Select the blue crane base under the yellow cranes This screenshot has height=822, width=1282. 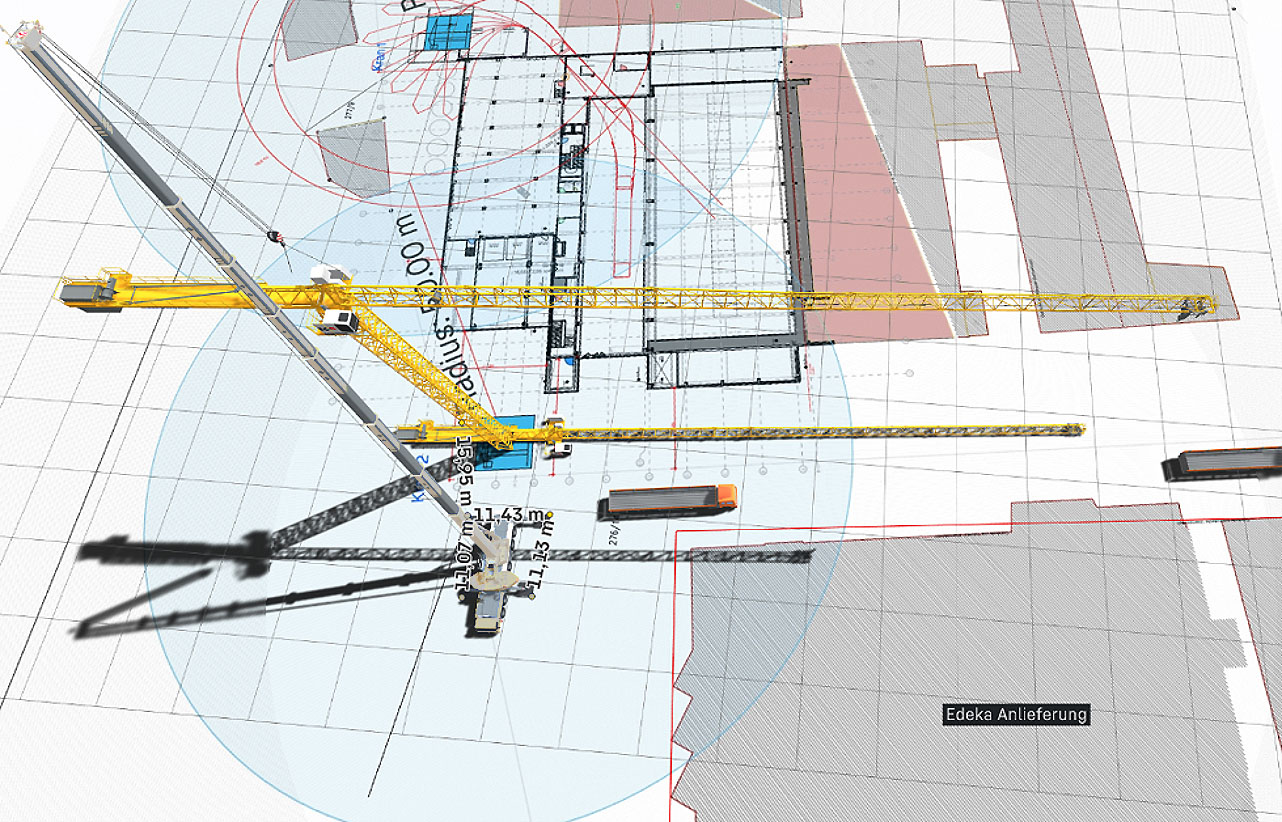tap(507, 443)
